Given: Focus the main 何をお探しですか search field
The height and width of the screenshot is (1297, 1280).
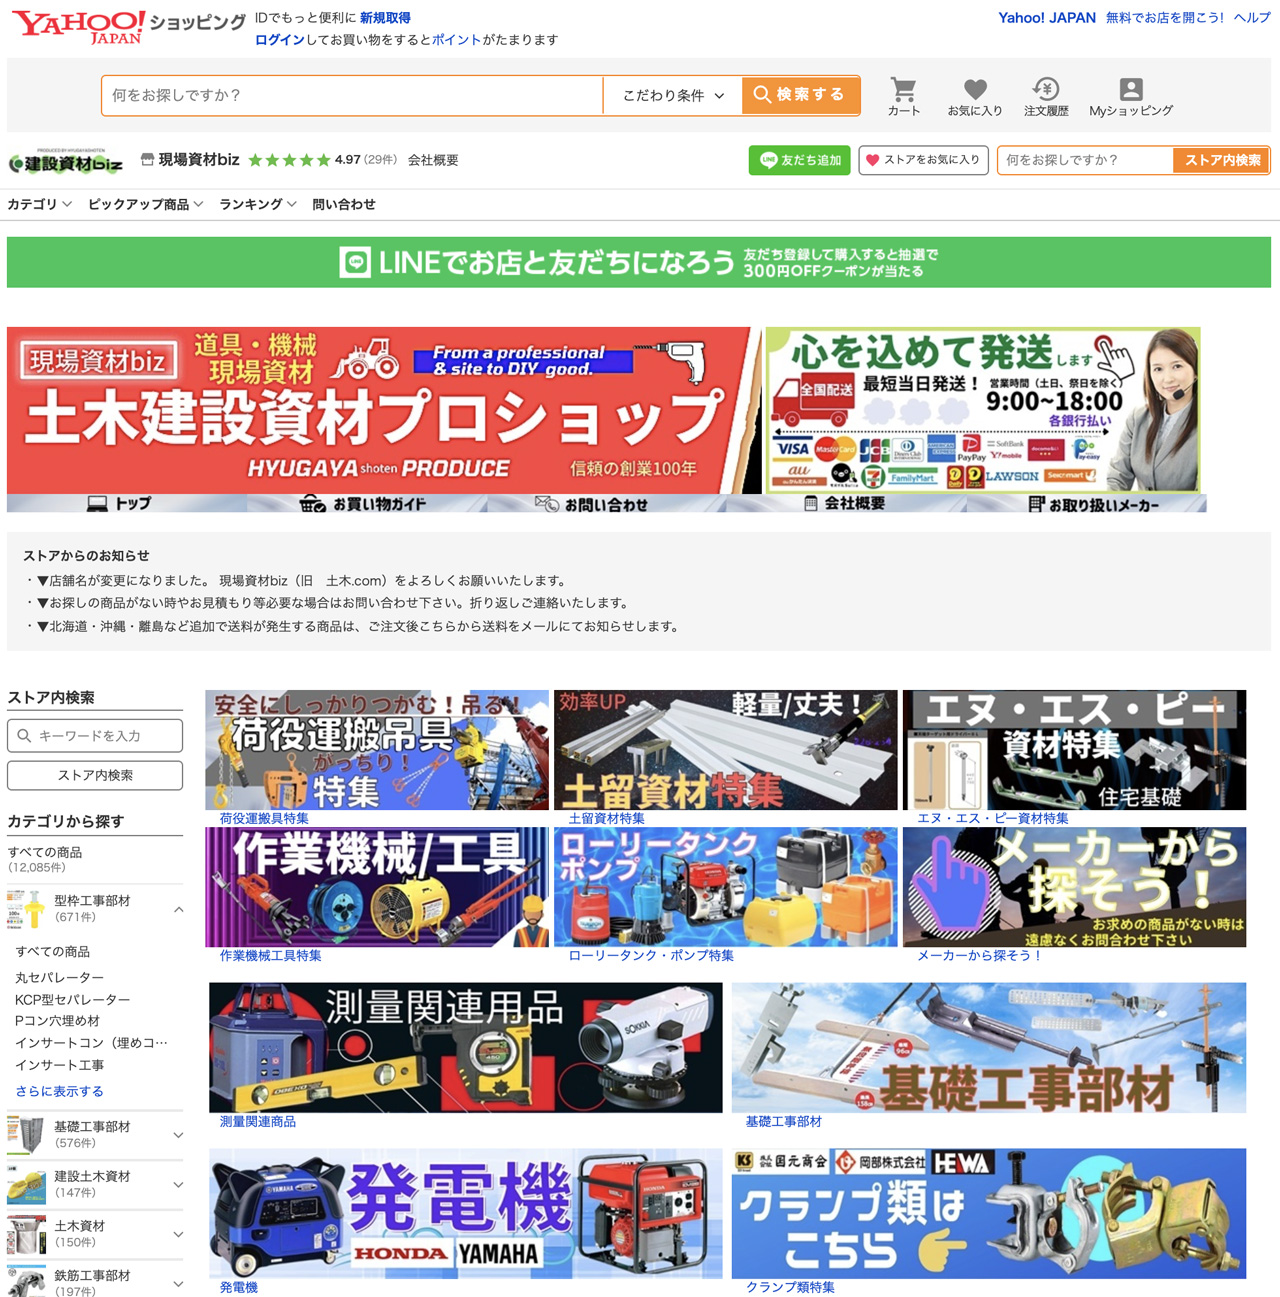Looking at the screenshot, I should (352, 95).
